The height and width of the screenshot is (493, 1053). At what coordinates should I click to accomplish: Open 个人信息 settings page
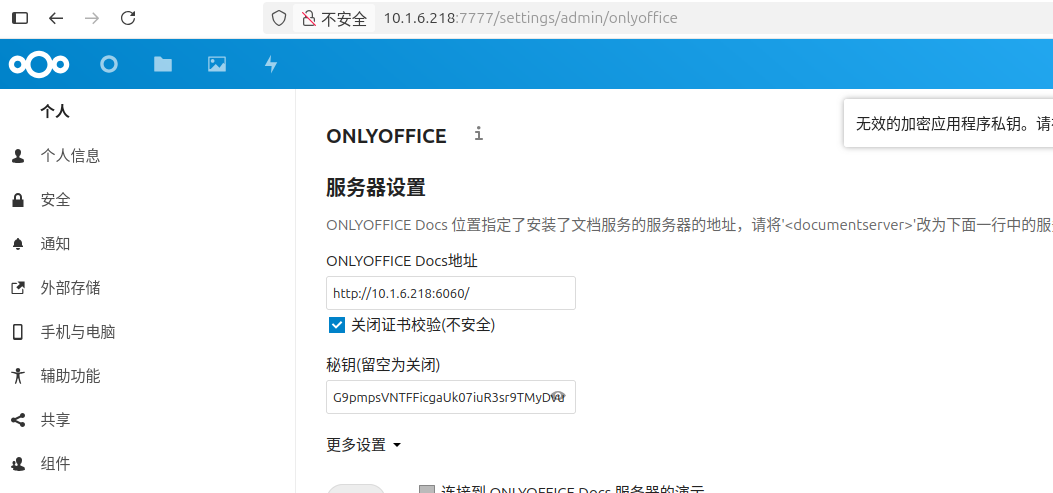(70, 156)
